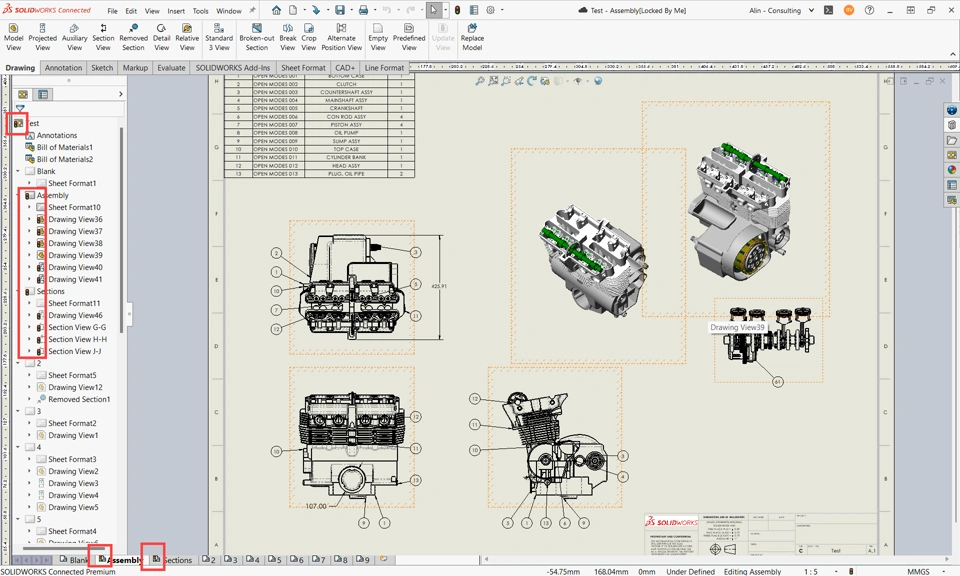960x576 pixels.
Task: Select the Projected View tool
Action: [x=43, y=37]
